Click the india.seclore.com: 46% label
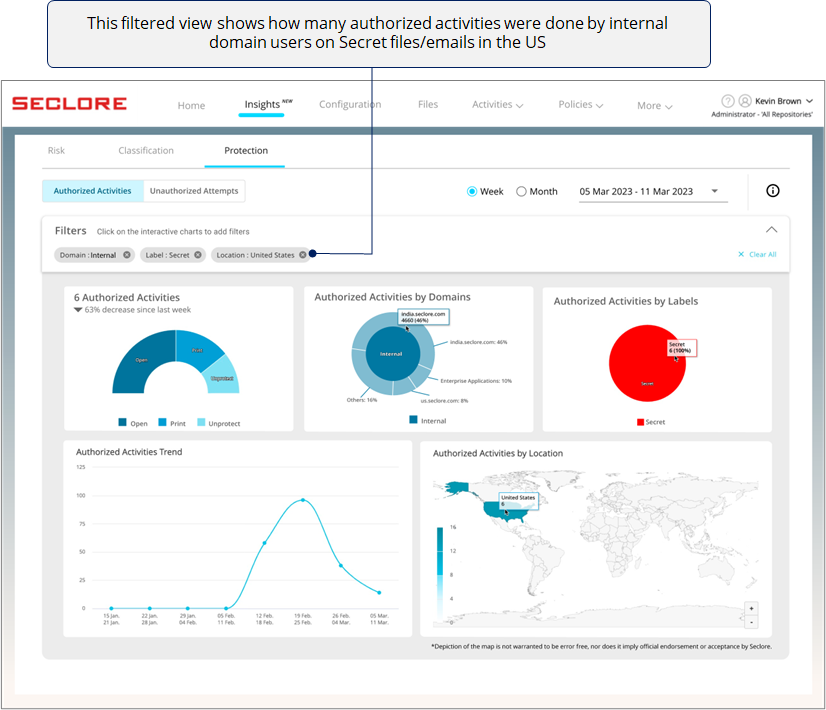Image resolution: width=826 pixels, height=710 pixels. [478, 342]
